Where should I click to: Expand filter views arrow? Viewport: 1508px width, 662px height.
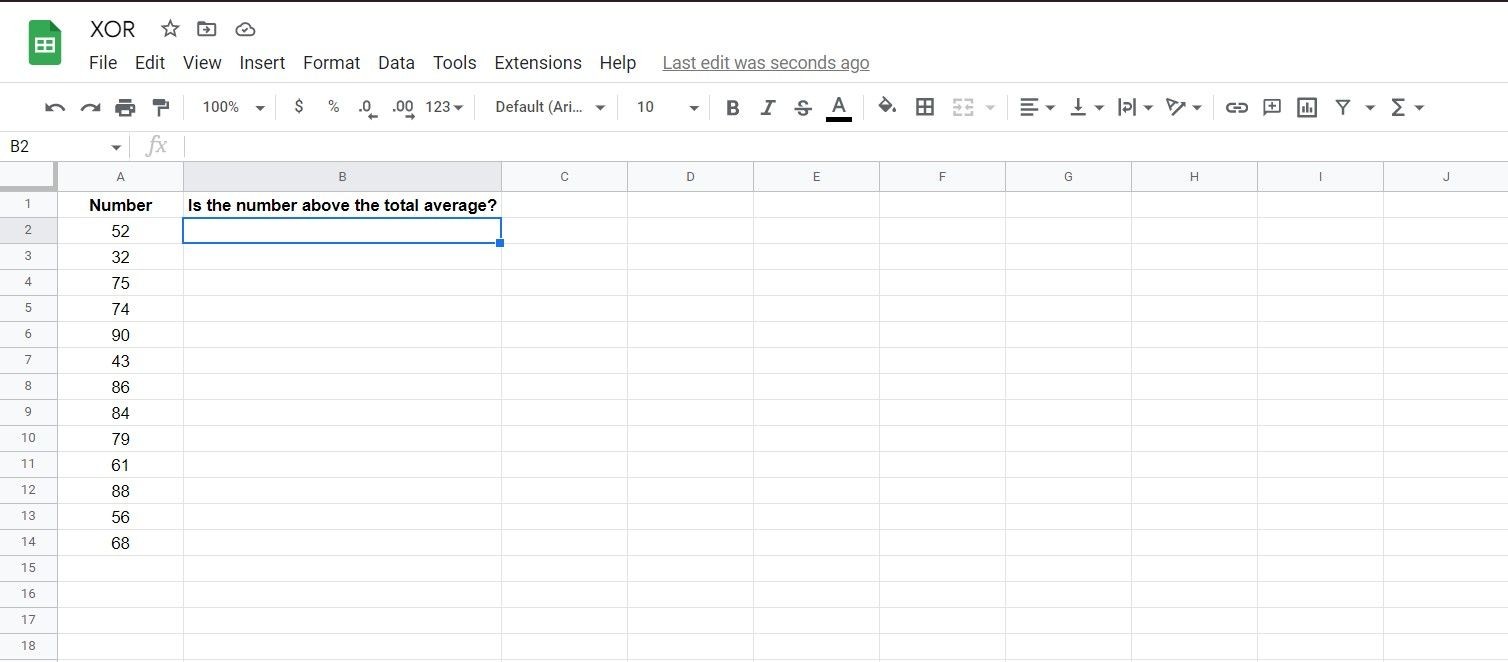(1370, 108)
